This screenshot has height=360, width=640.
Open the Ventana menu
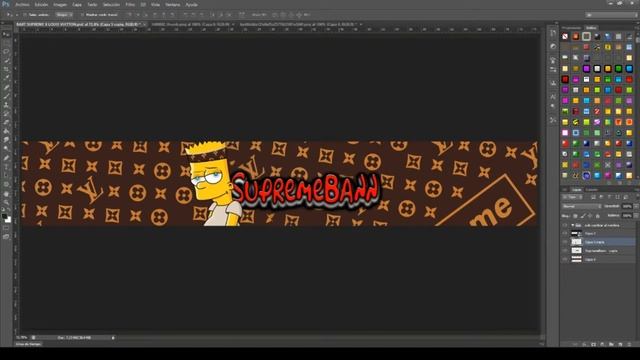pos(173,4)
